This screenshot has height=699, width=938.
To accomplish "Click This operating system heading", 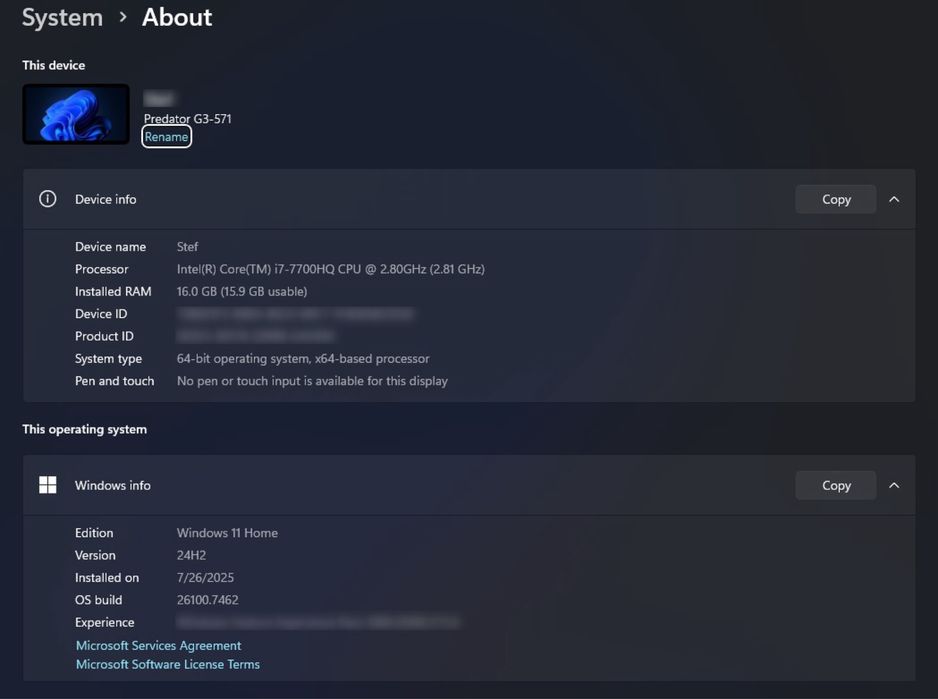I will pos(84,429).
